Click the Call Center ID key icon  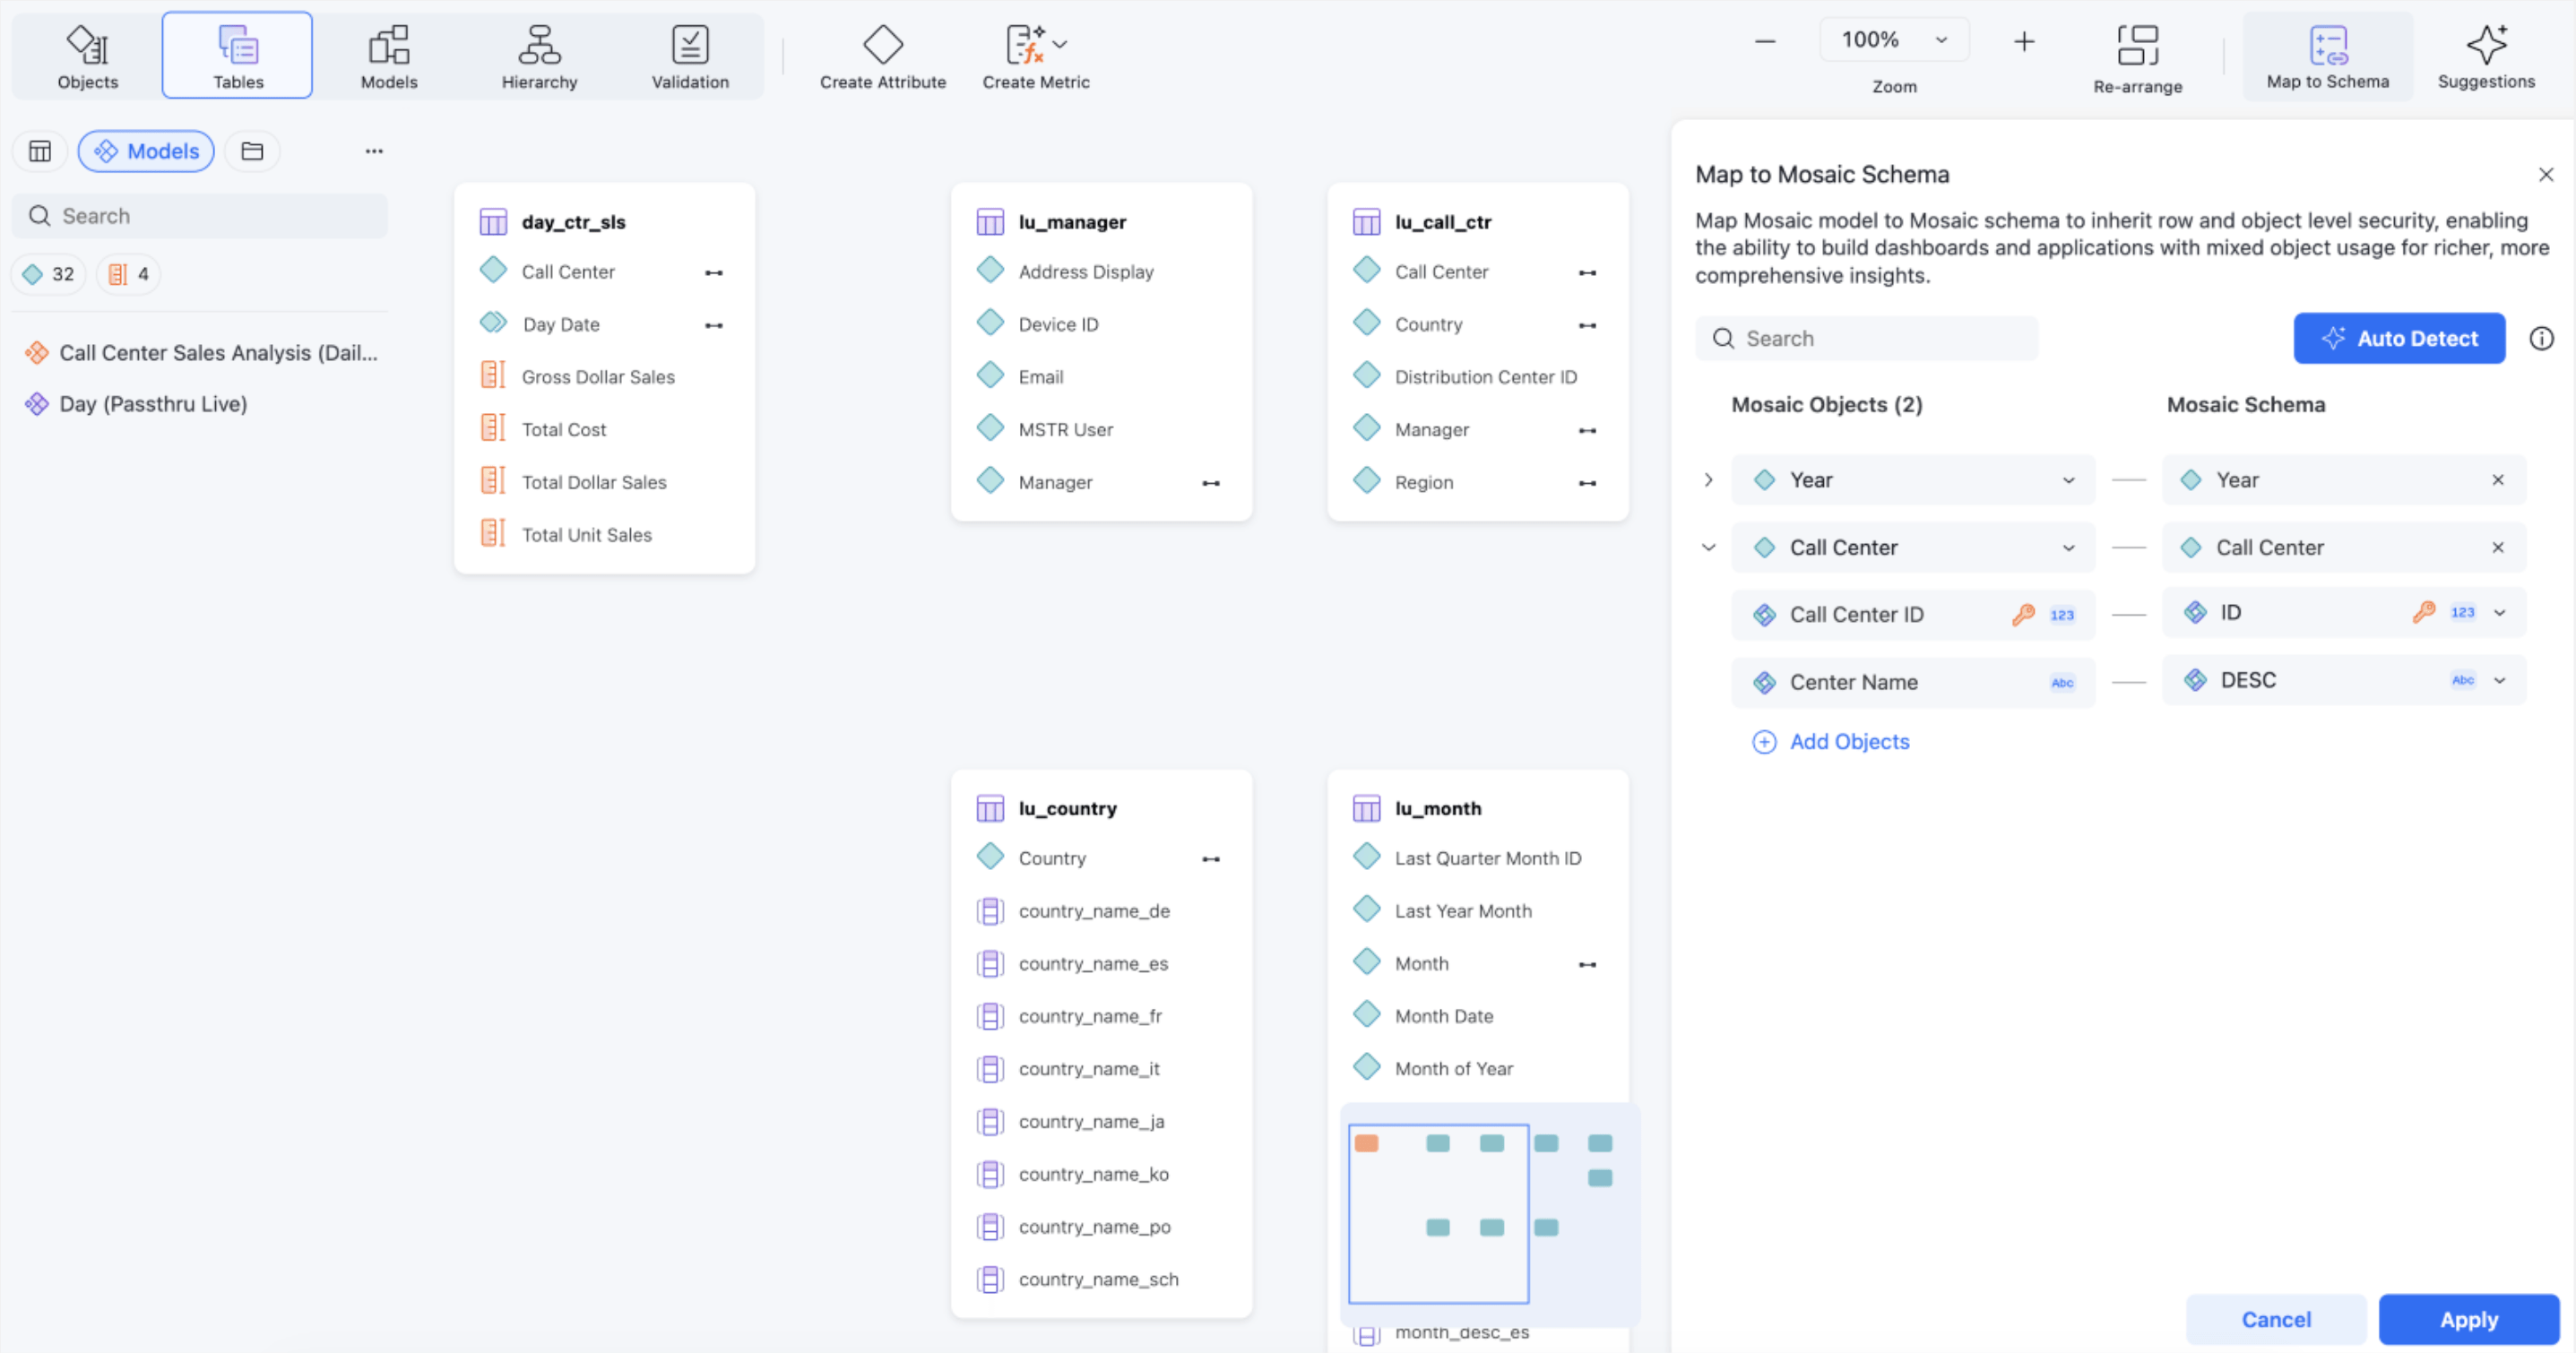2023,615
